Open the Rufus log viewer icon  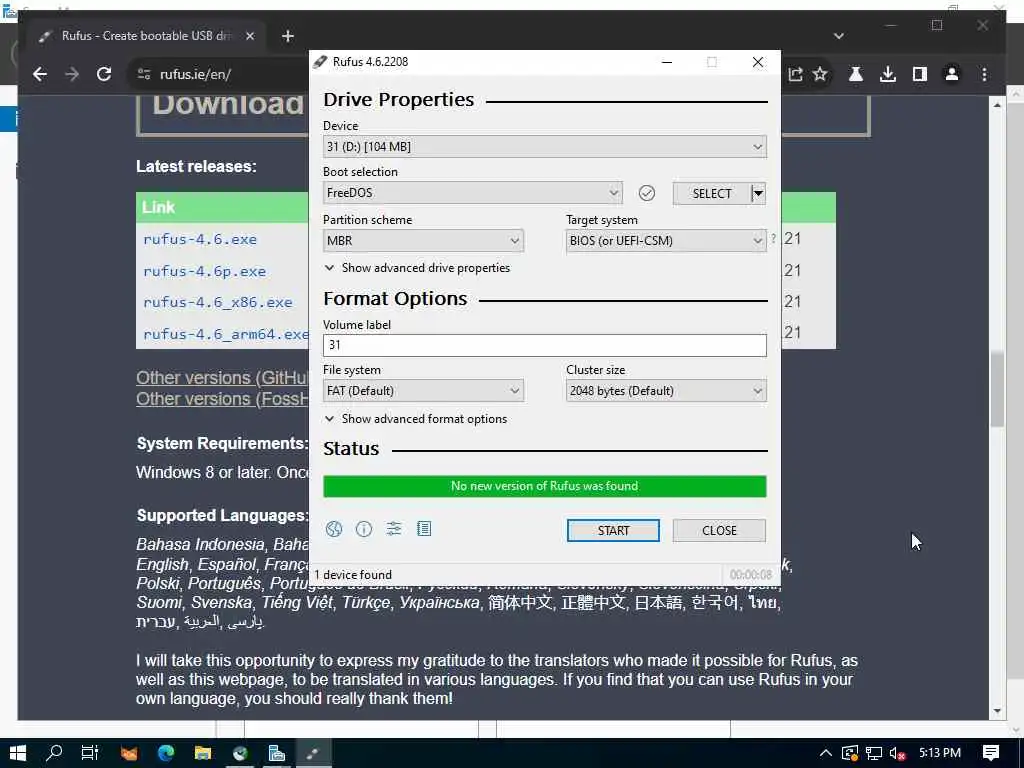click(x=424, y=529)
